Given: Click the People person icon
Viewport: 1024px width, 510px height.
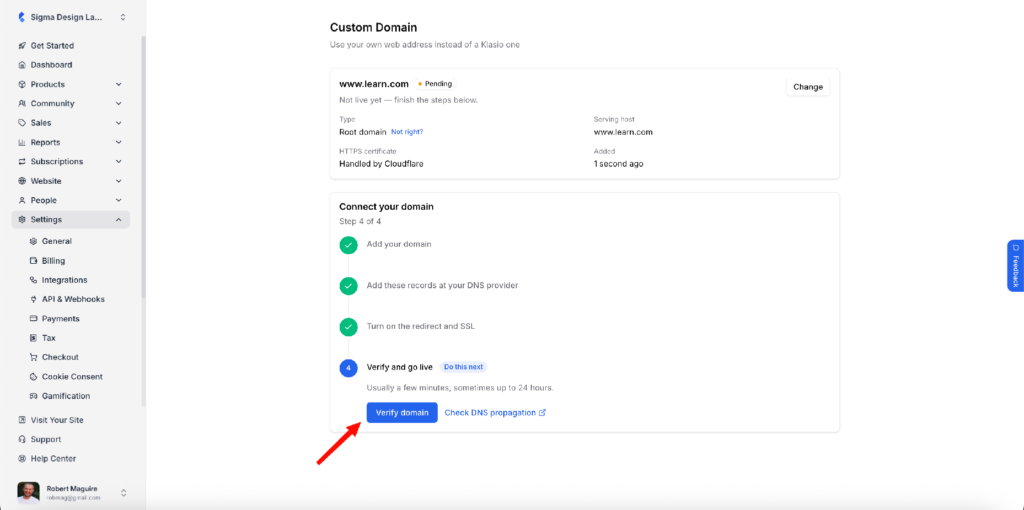Looking at the screenshot, I should click(x=22, y=200).
